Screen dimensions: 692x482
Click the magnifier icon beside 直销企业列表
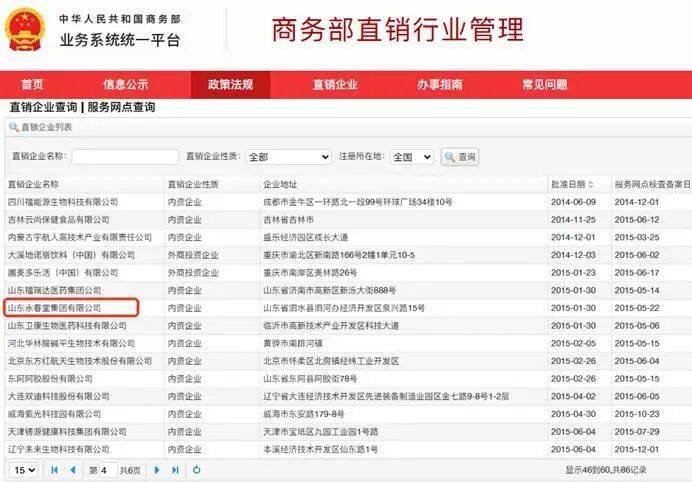pos(14,127)
